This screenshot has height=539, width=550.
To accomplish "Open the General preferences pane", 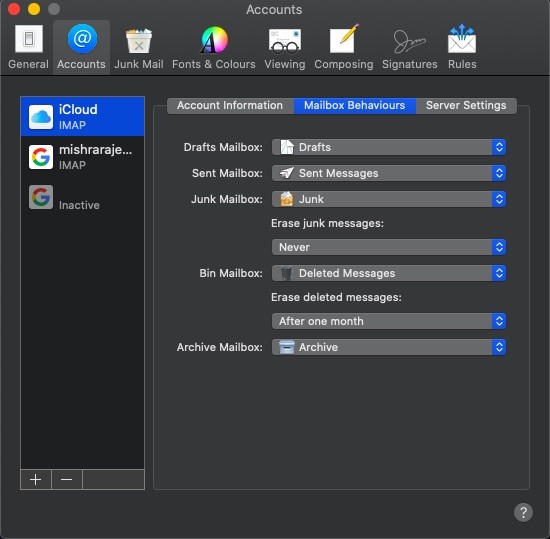I will point(28,47).
